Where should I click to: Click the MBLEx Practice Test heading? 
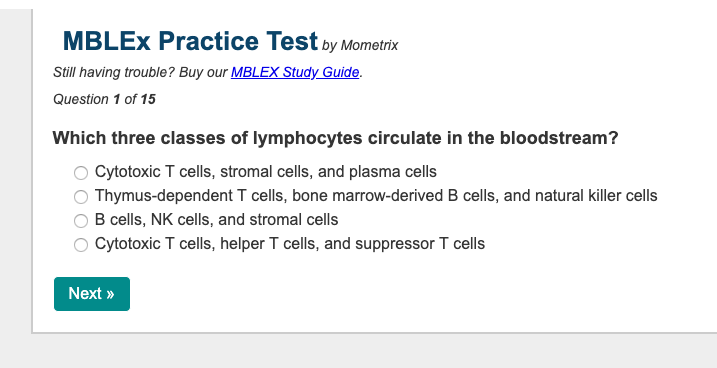(190, 41)
